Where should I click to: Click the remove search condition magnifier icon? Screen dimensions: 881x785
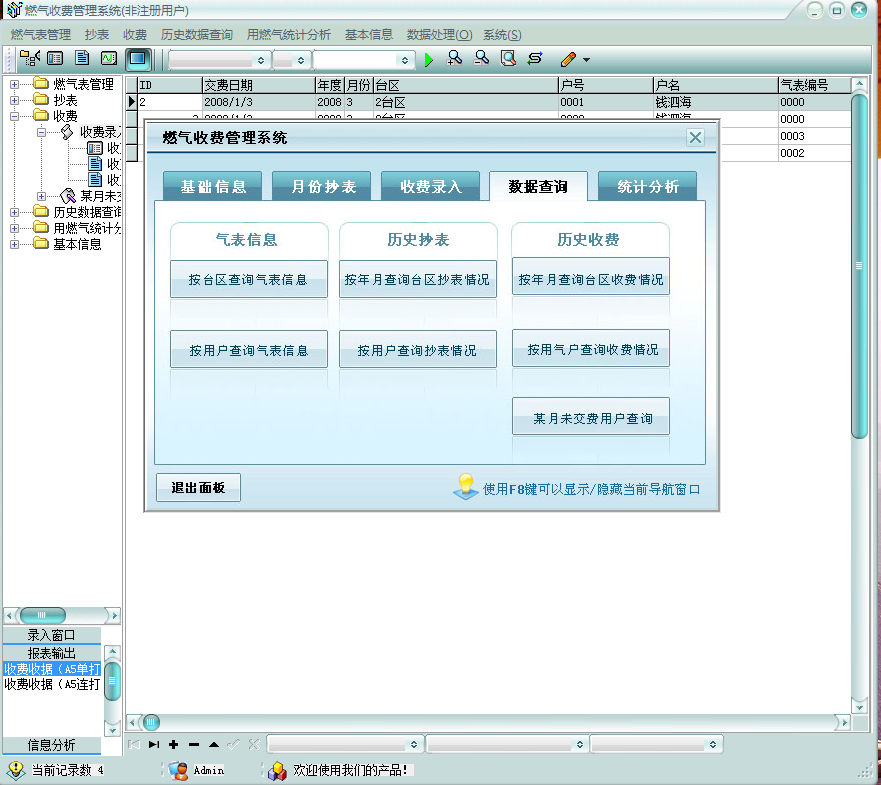pyautogui.click(x=481, y=58)
